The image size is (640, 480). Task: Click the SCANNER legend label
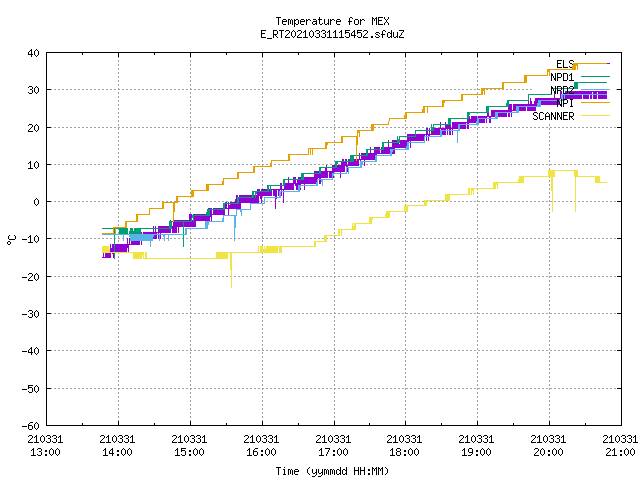click(x=553, y=116)
